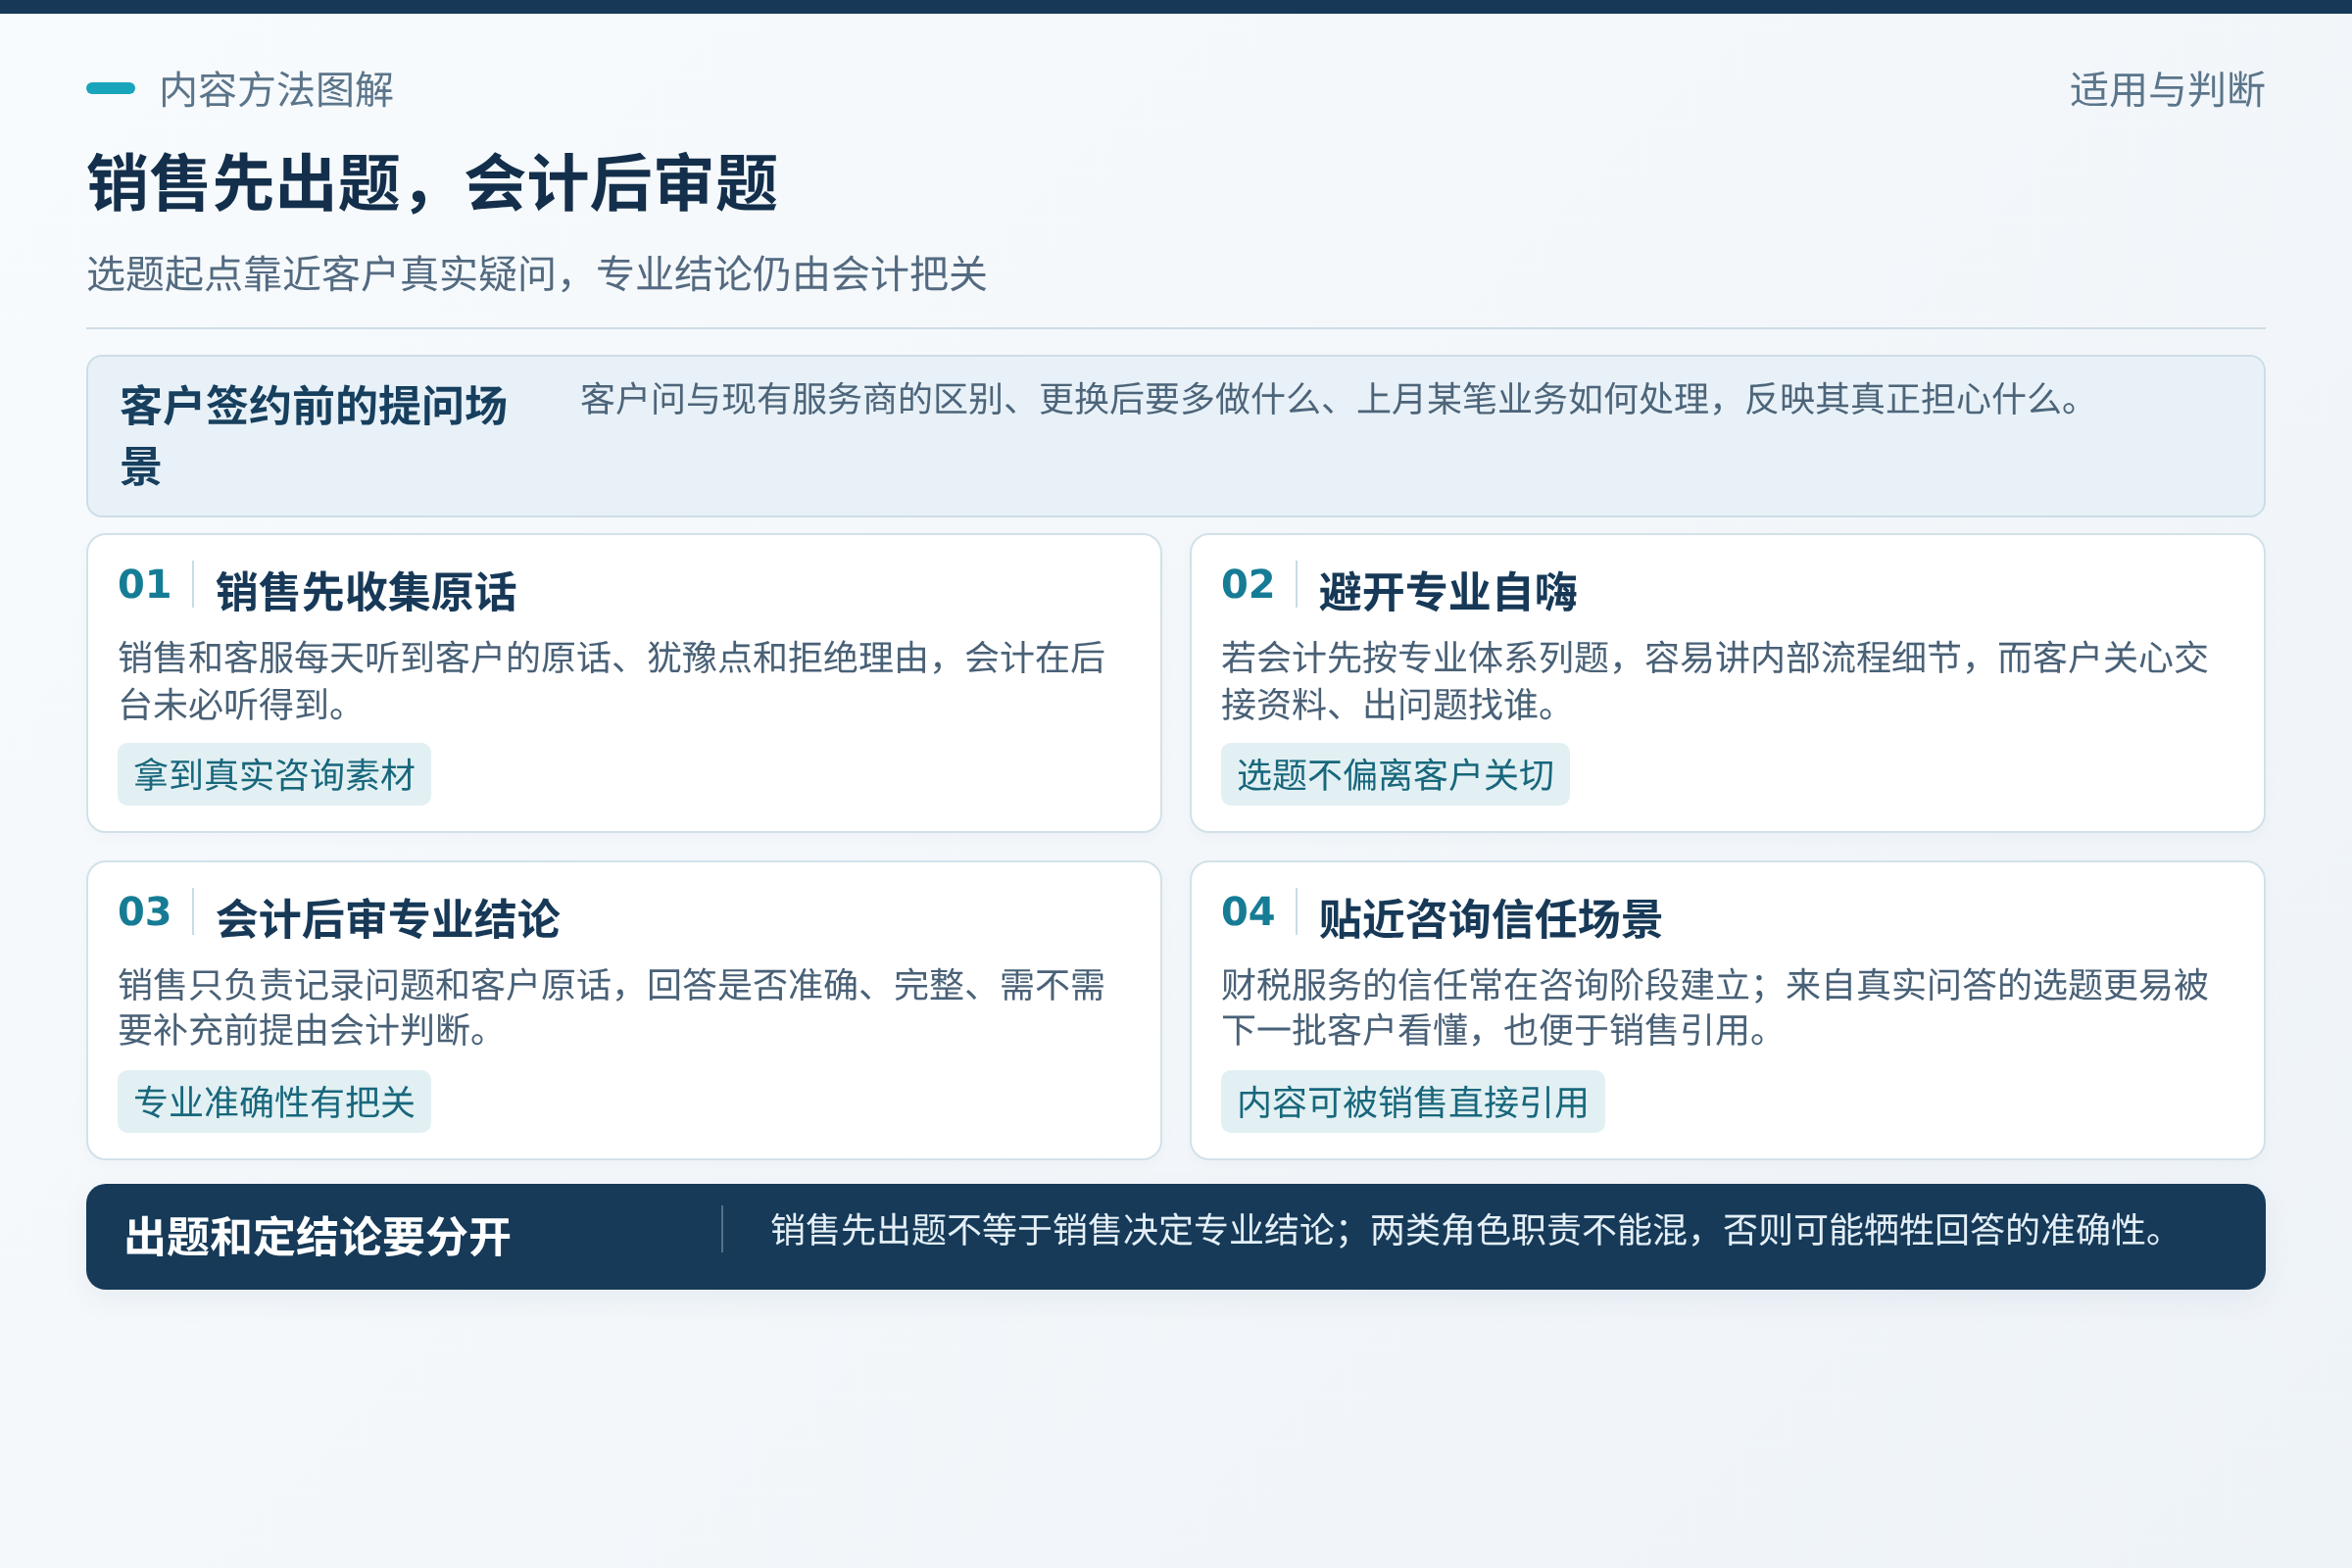Select the card title 避开专业自嗨

click(x=1448, y=592)
